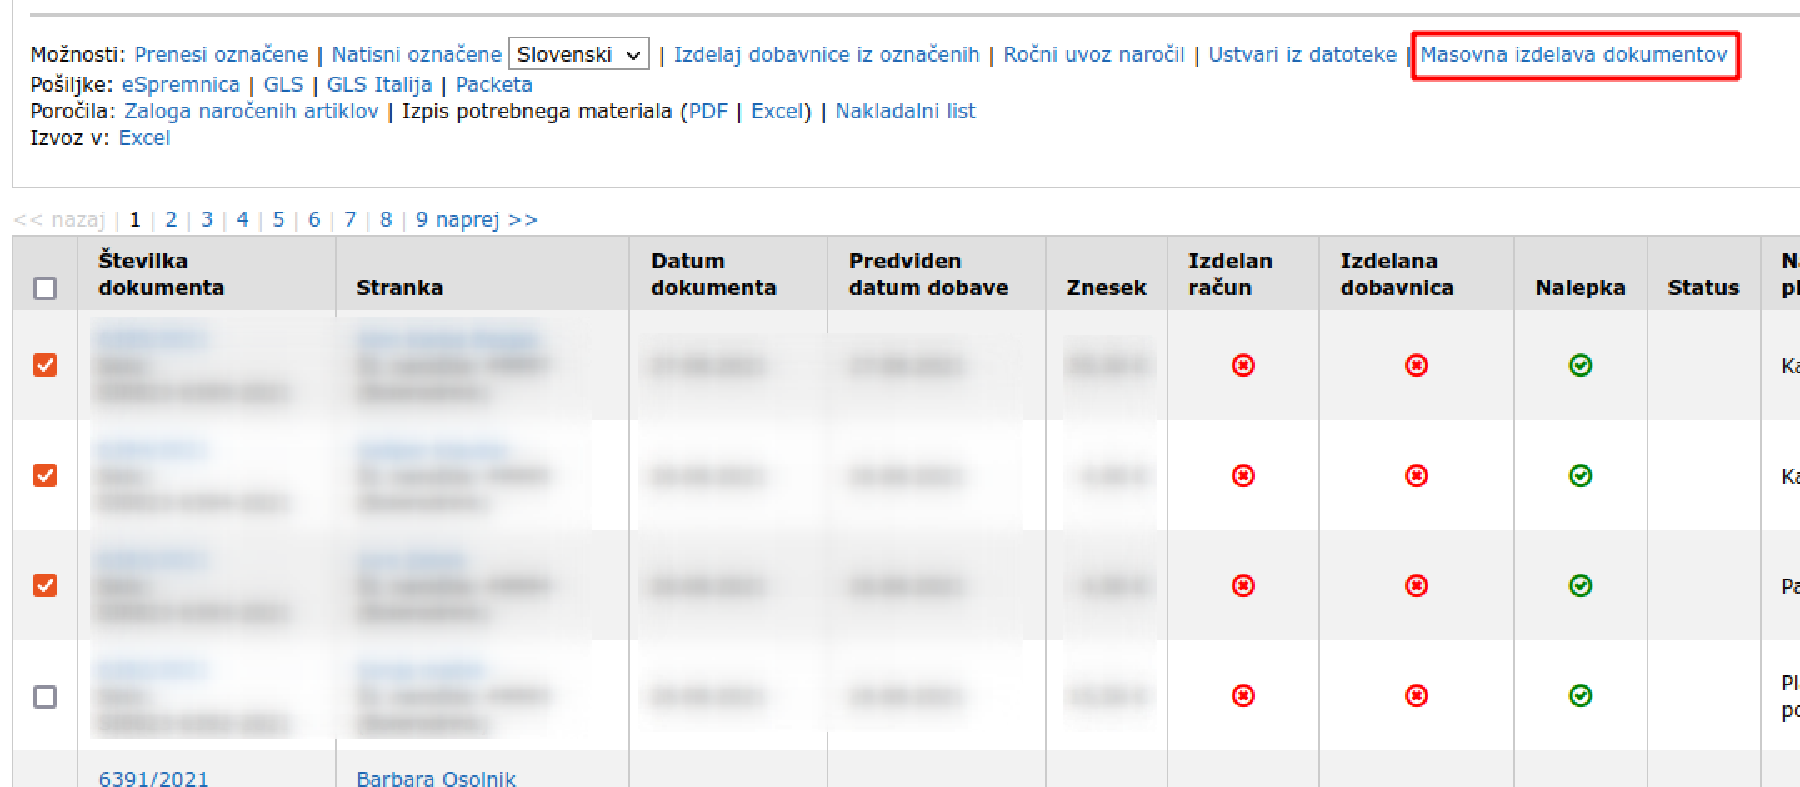1800x787 pixels.
Task: Check the unchecked fourth row checkbox
Action: coord(45,696)
